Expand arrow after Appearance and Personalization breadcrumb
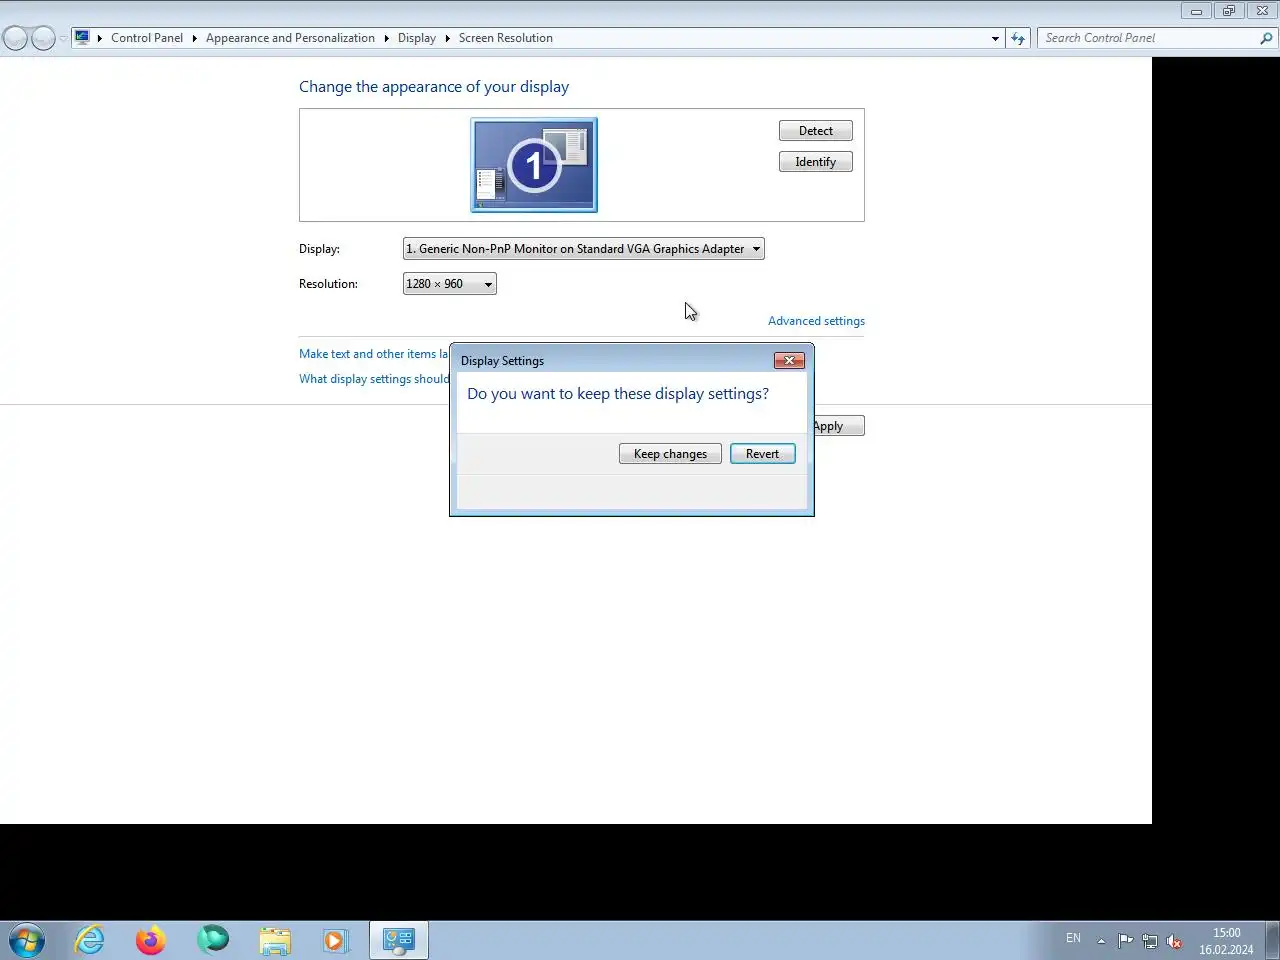This screenshot has width=1280, height=960. click(x=386, y=38)
